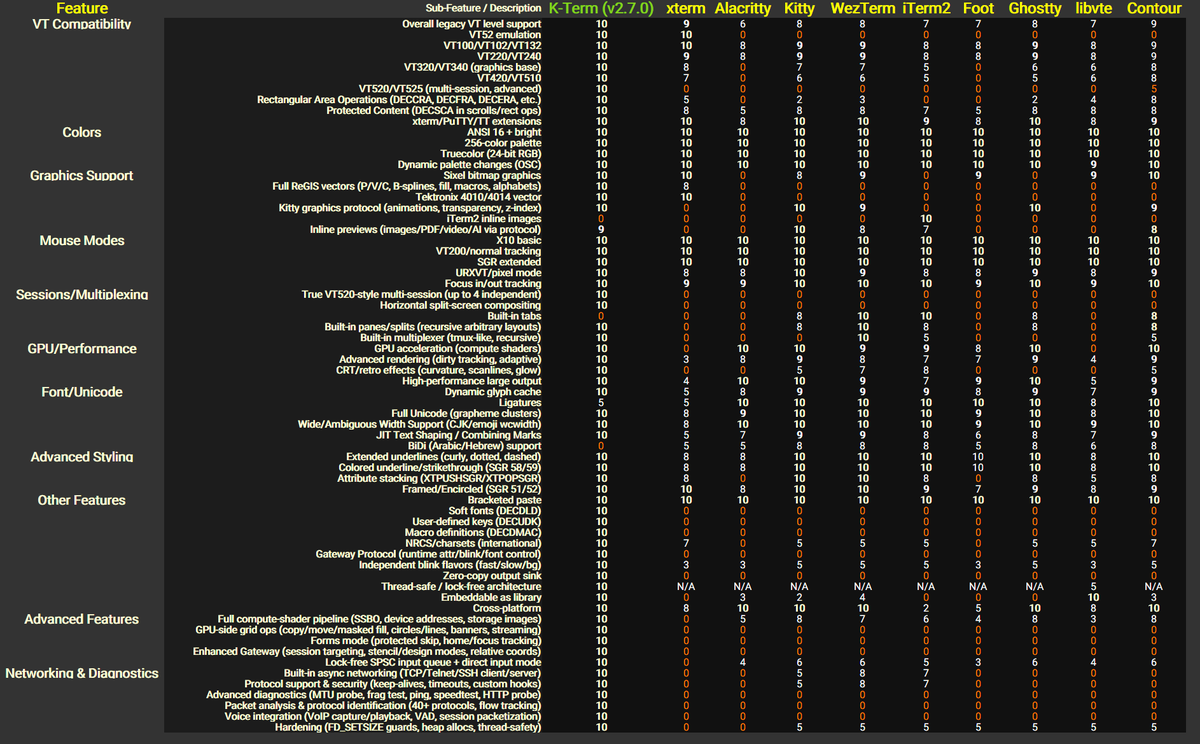Select the "256-color palette" row label
Image resolution: width=1200 pixels, height=744 pixels.
point(503,143)
